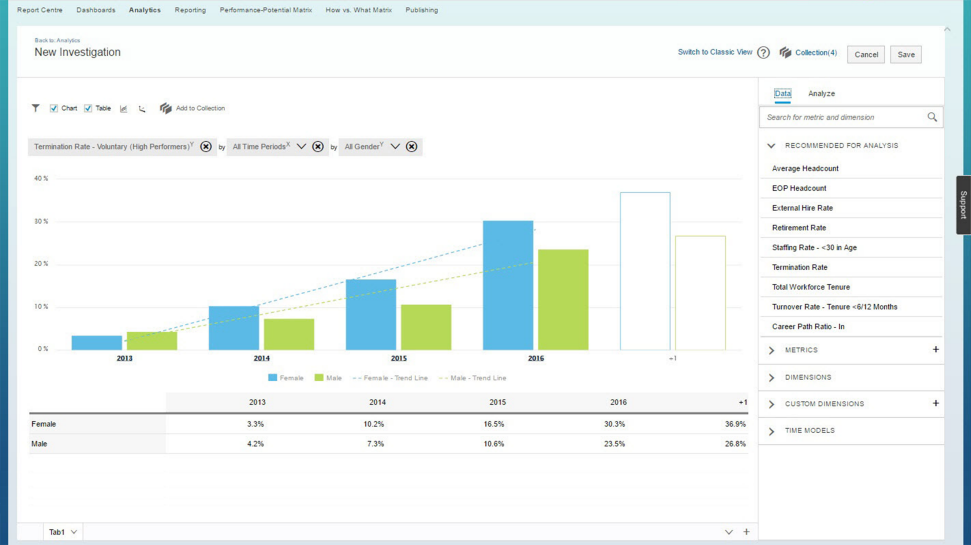Open the All Gender dropdown arrow
This screenshot has height=545, width=971.
click(394, 147)
